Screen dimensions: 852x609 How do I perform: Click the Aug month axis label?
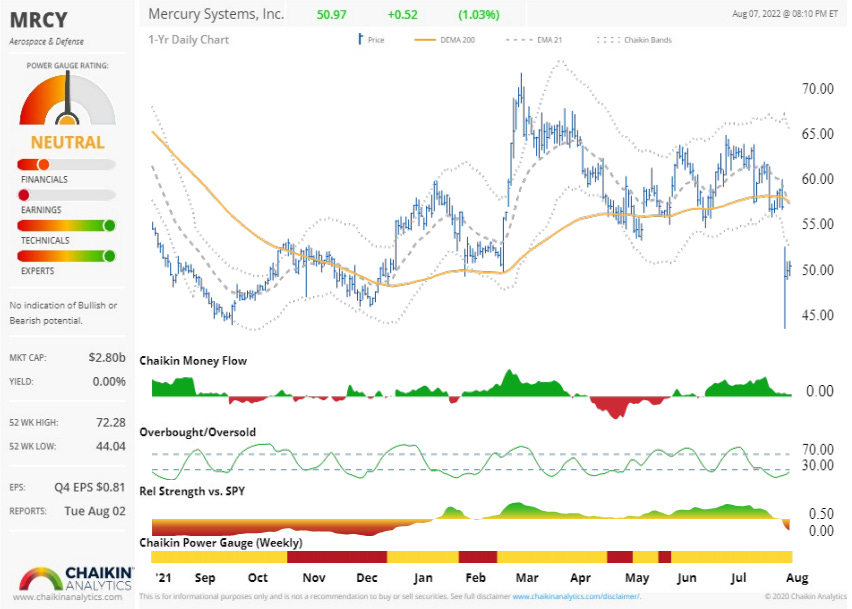(x=797, y=578)
